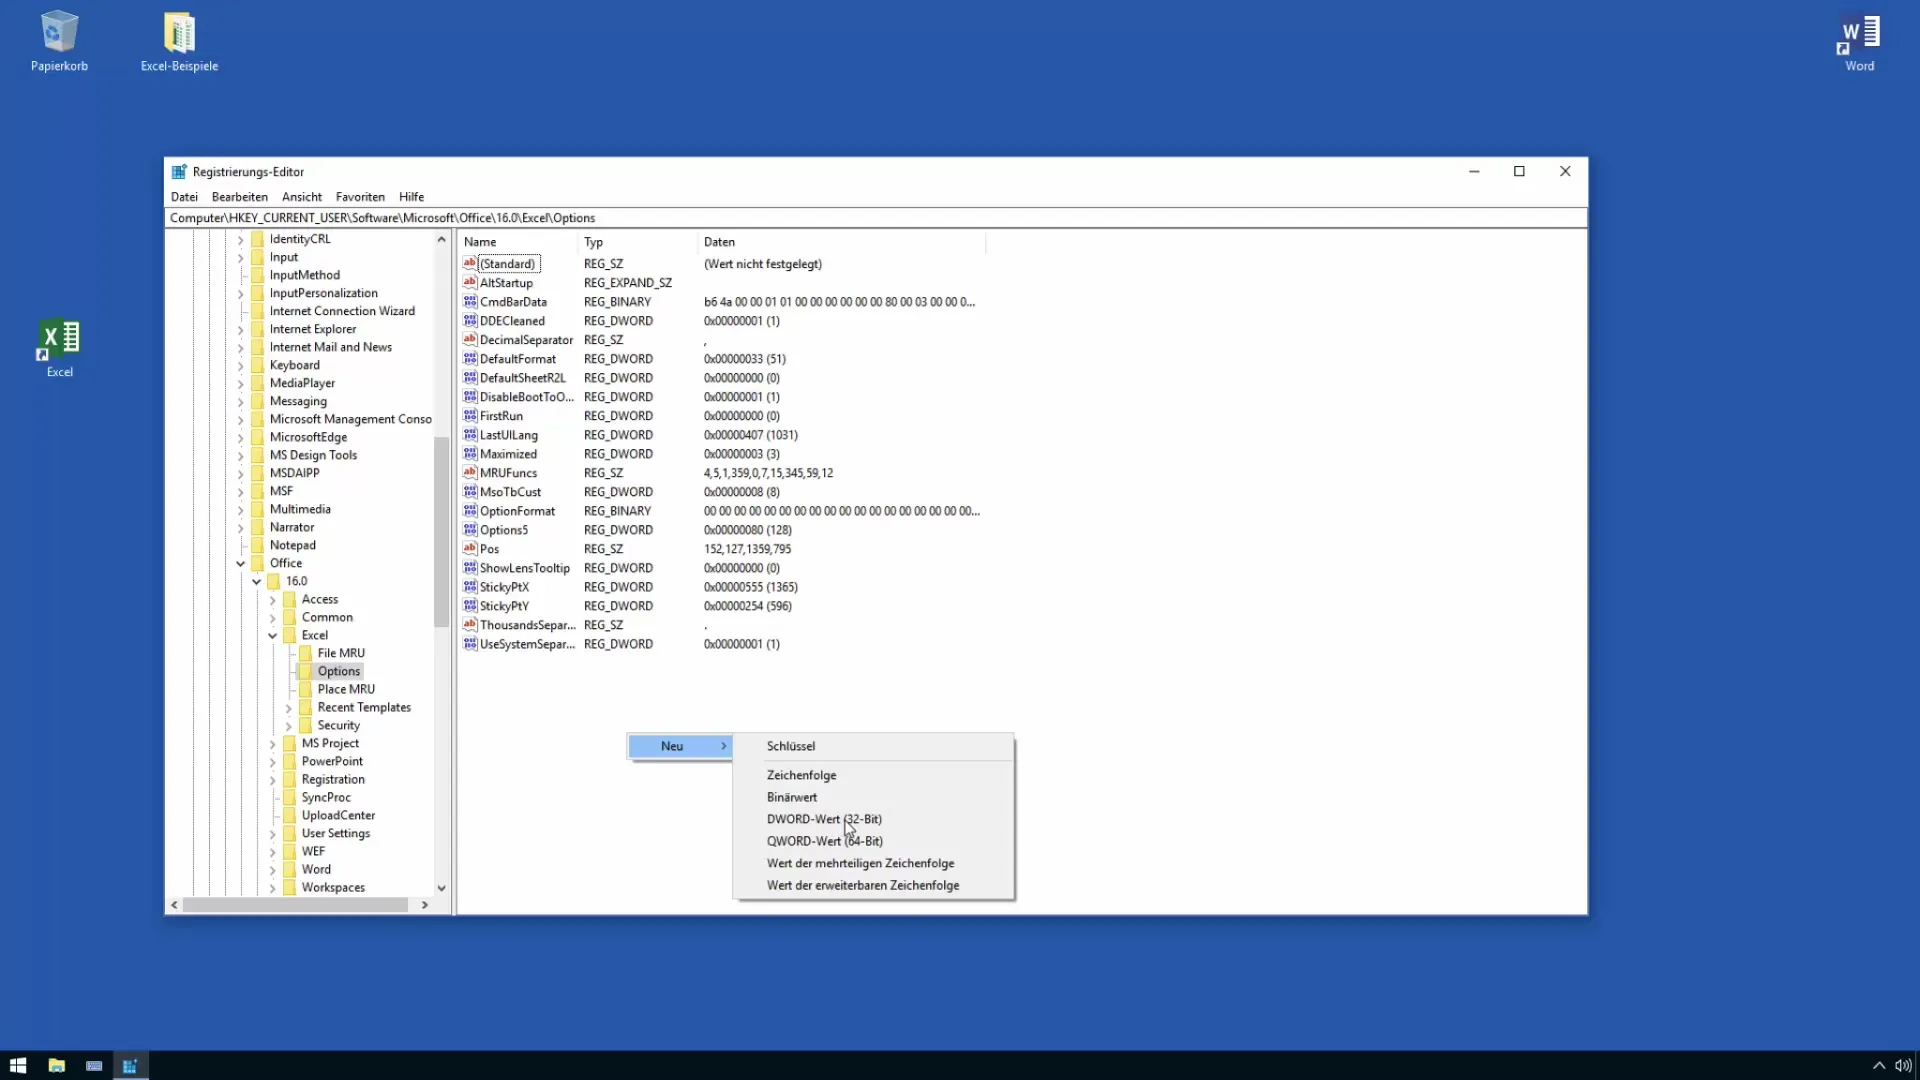
Task: Click the Neu context menu entry
Action: [x=680, y=746]
